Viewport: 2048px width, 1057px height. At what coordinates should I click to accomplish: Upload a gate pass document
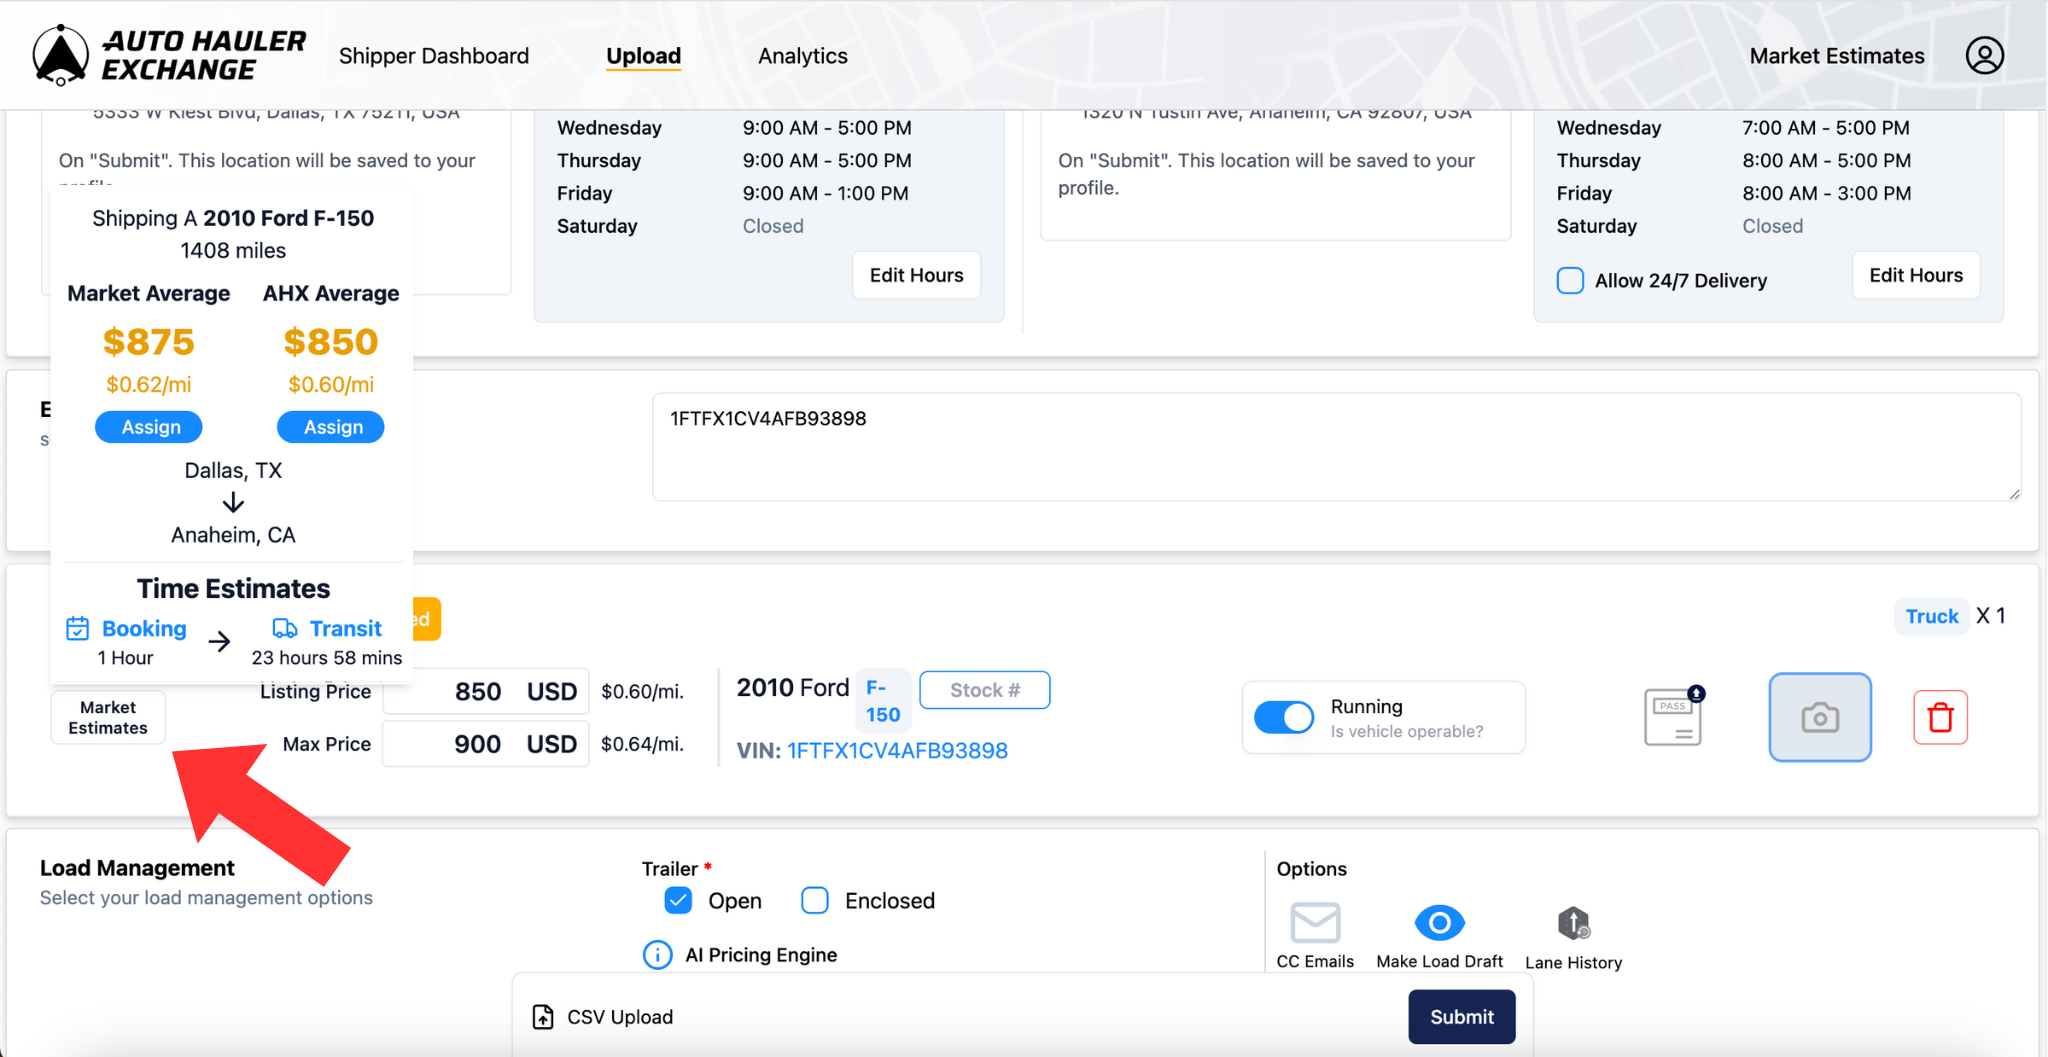(x=1673, y=716)
